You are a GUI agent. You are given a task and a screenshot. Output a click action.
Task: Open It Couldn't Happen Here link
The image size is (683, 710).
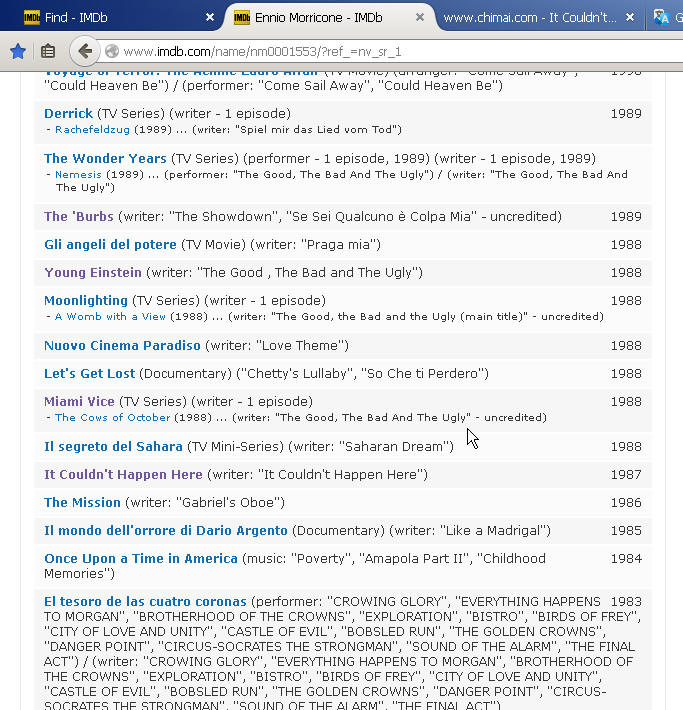point(123,475)
